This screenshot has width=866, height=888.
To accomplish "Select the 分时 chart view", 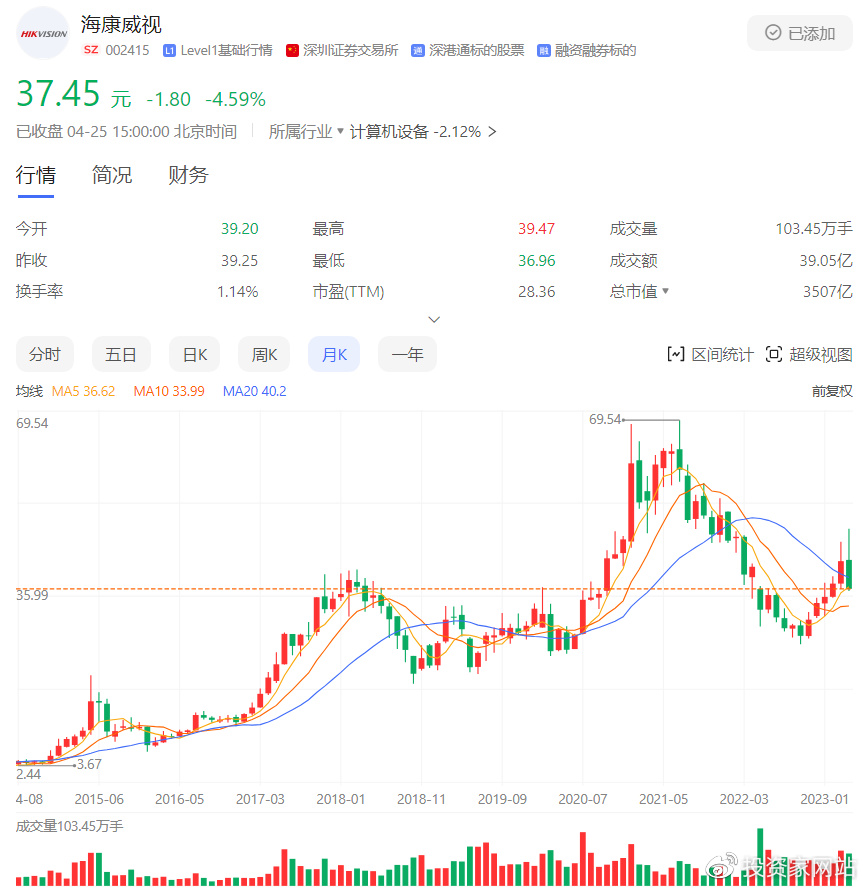I will coord(45,355).
